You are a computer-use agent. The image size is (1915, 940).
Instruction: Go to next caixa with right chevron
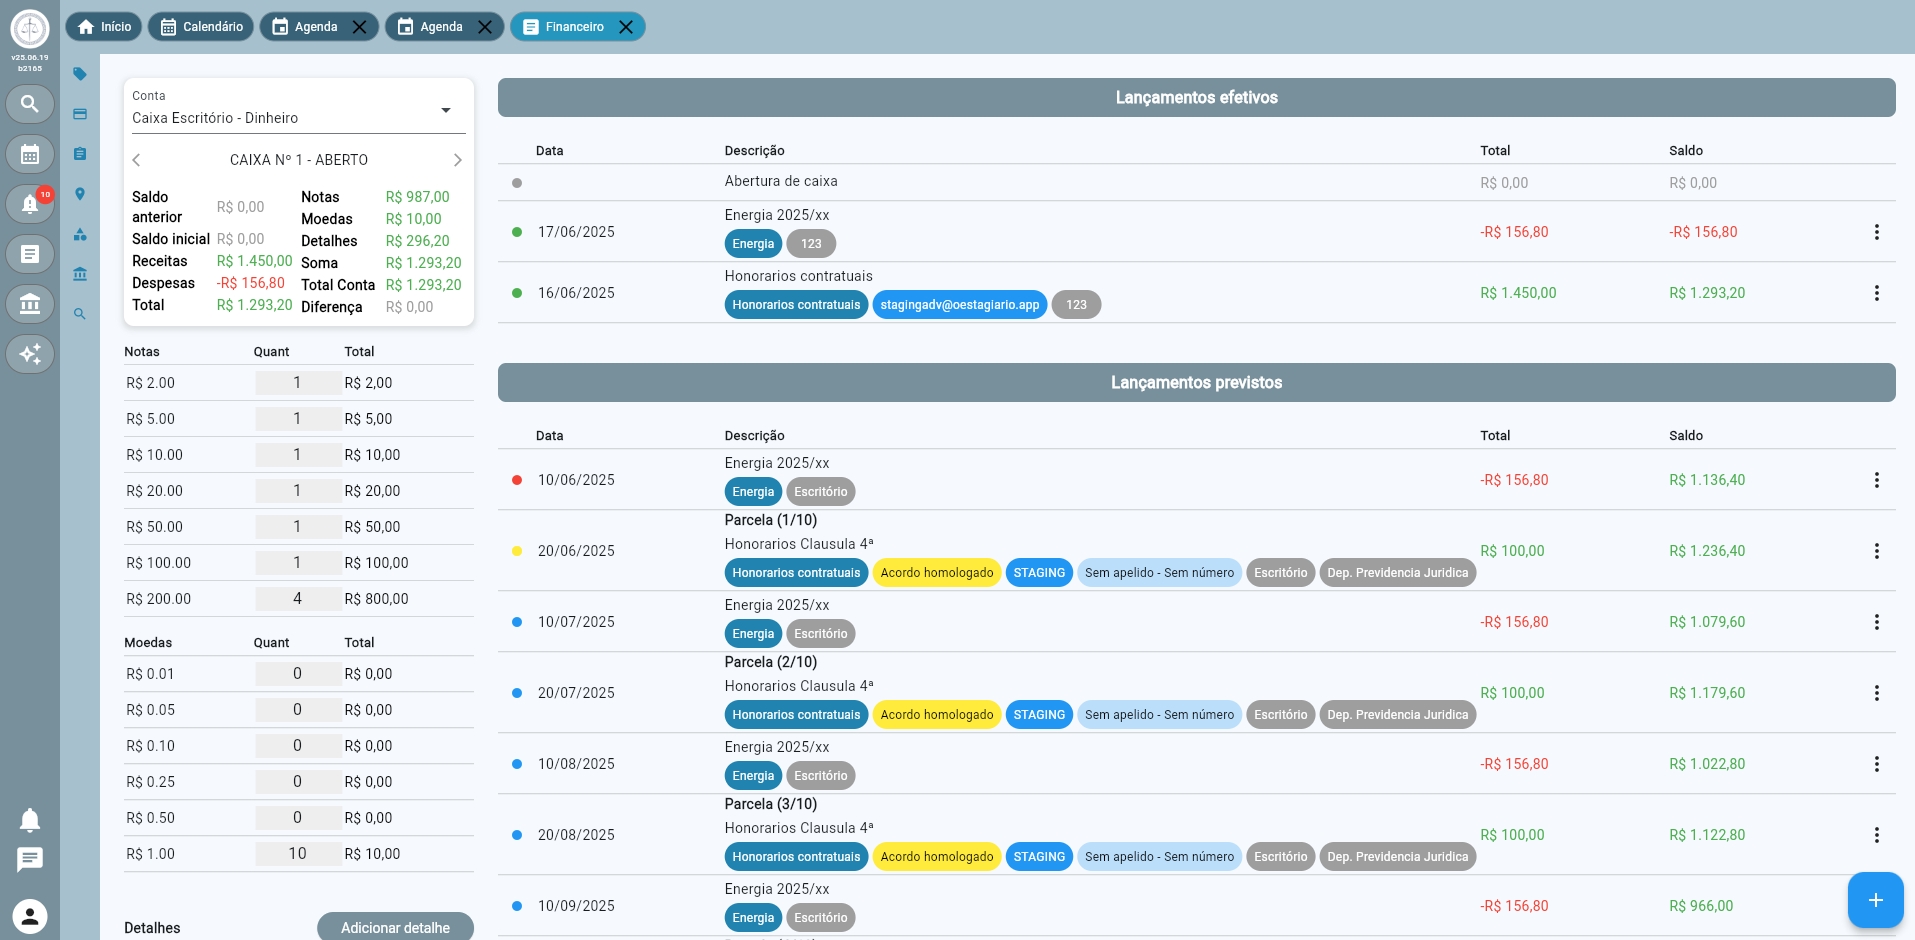pos(457,160)
